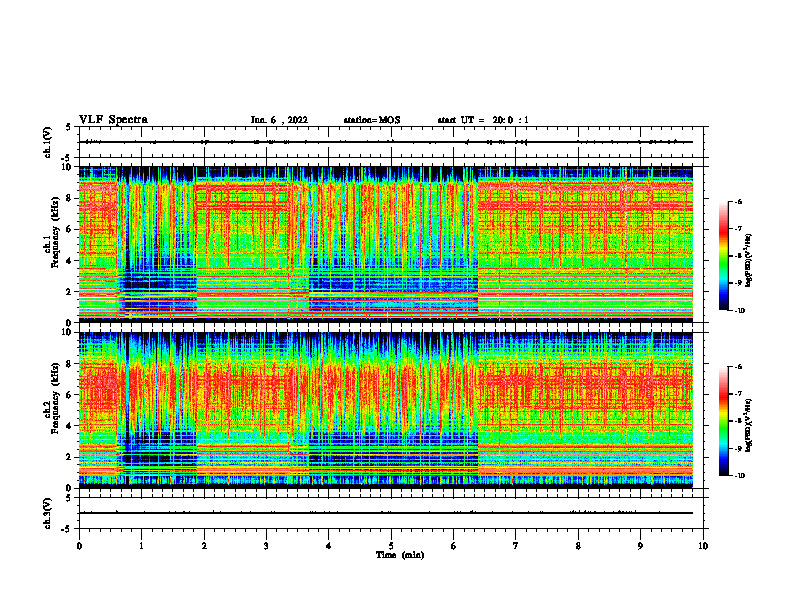Click the ch.2 colorbar "-10" tick label
The height and width of the screenshot is (612, 792).
pos(740,476)
